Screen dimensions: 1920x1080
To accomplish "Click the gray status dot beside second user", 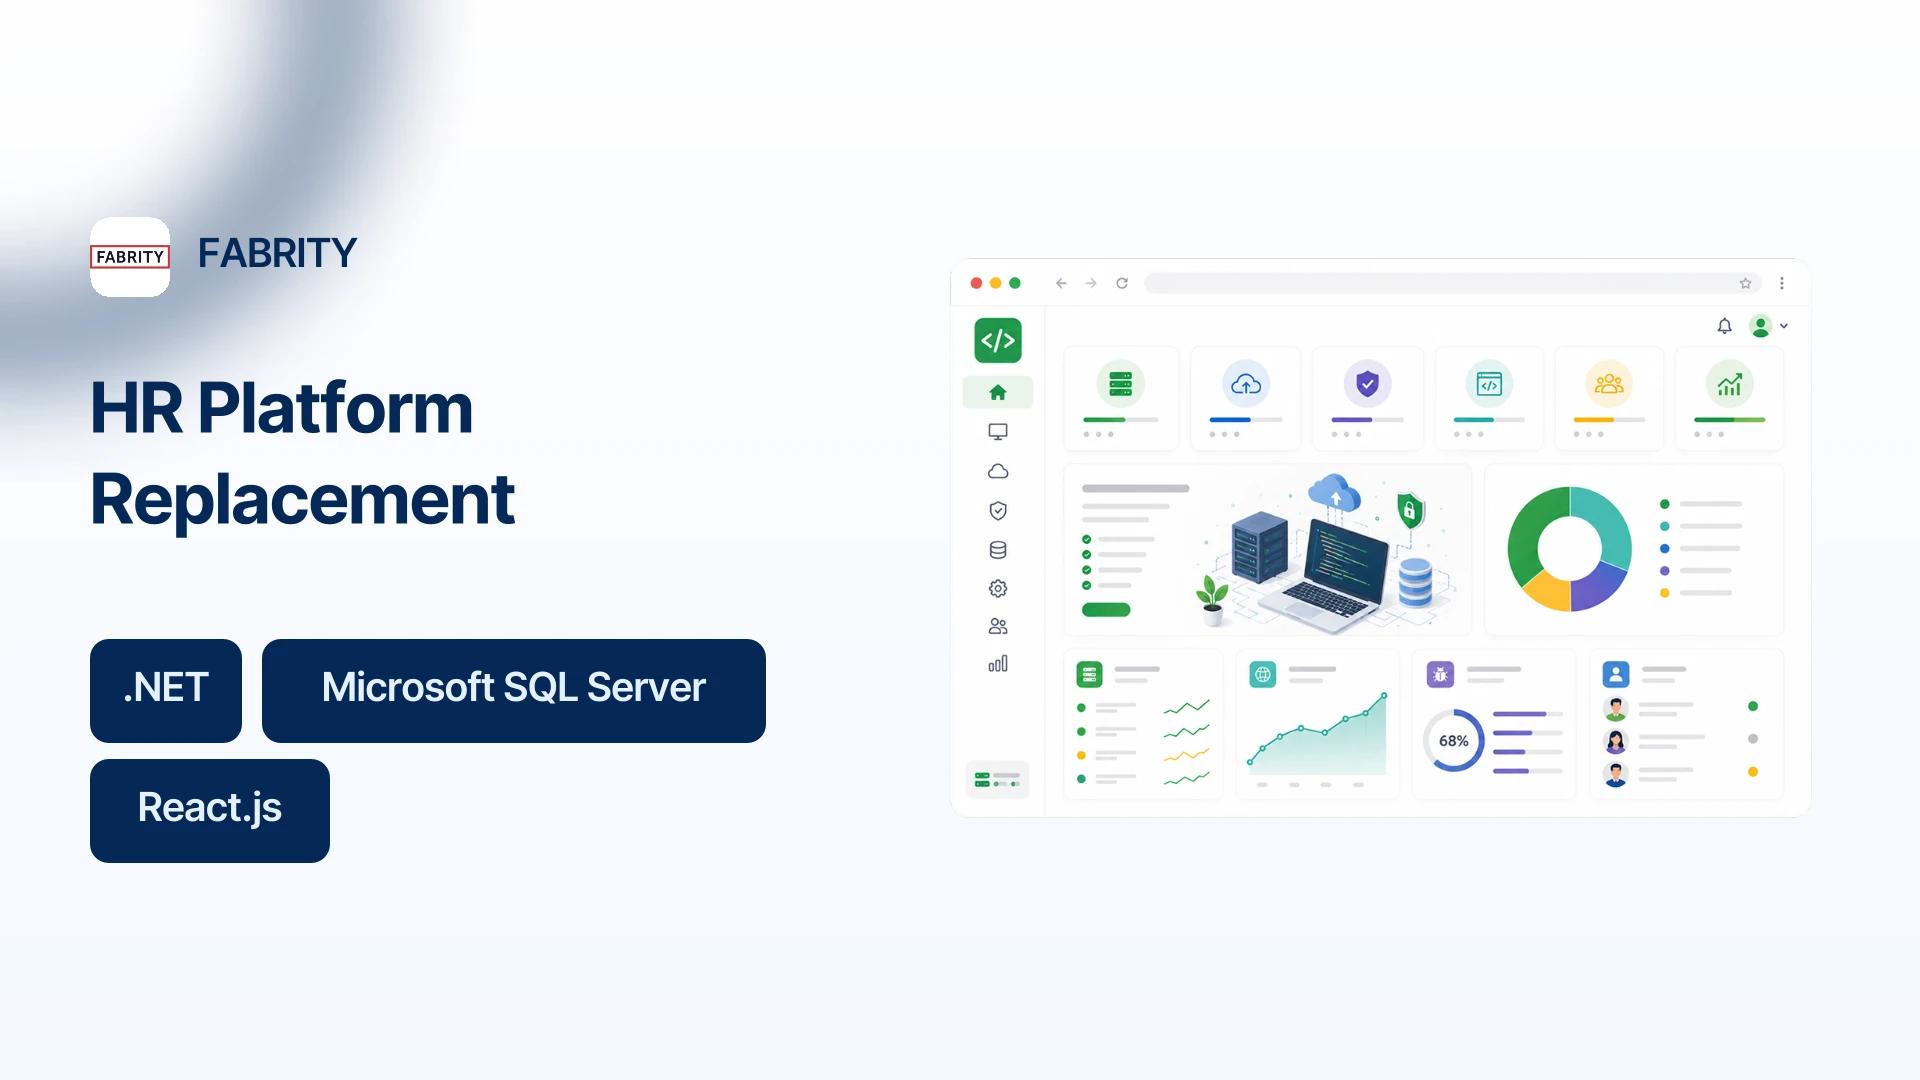I will [1752, 739].
